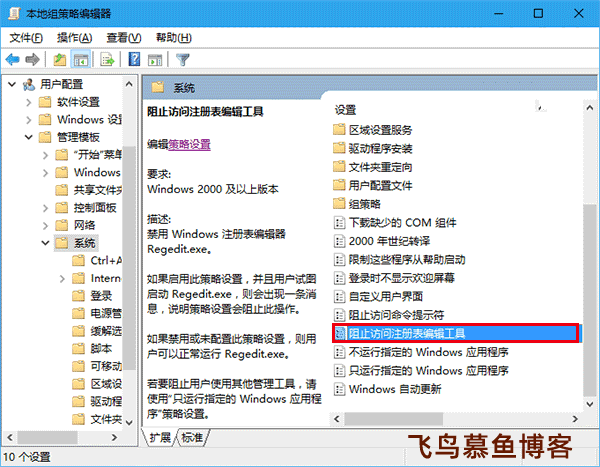Click the 脚本 folder icon in tree
Viewport: 600px width, 467px height.
tap(78, 348)
